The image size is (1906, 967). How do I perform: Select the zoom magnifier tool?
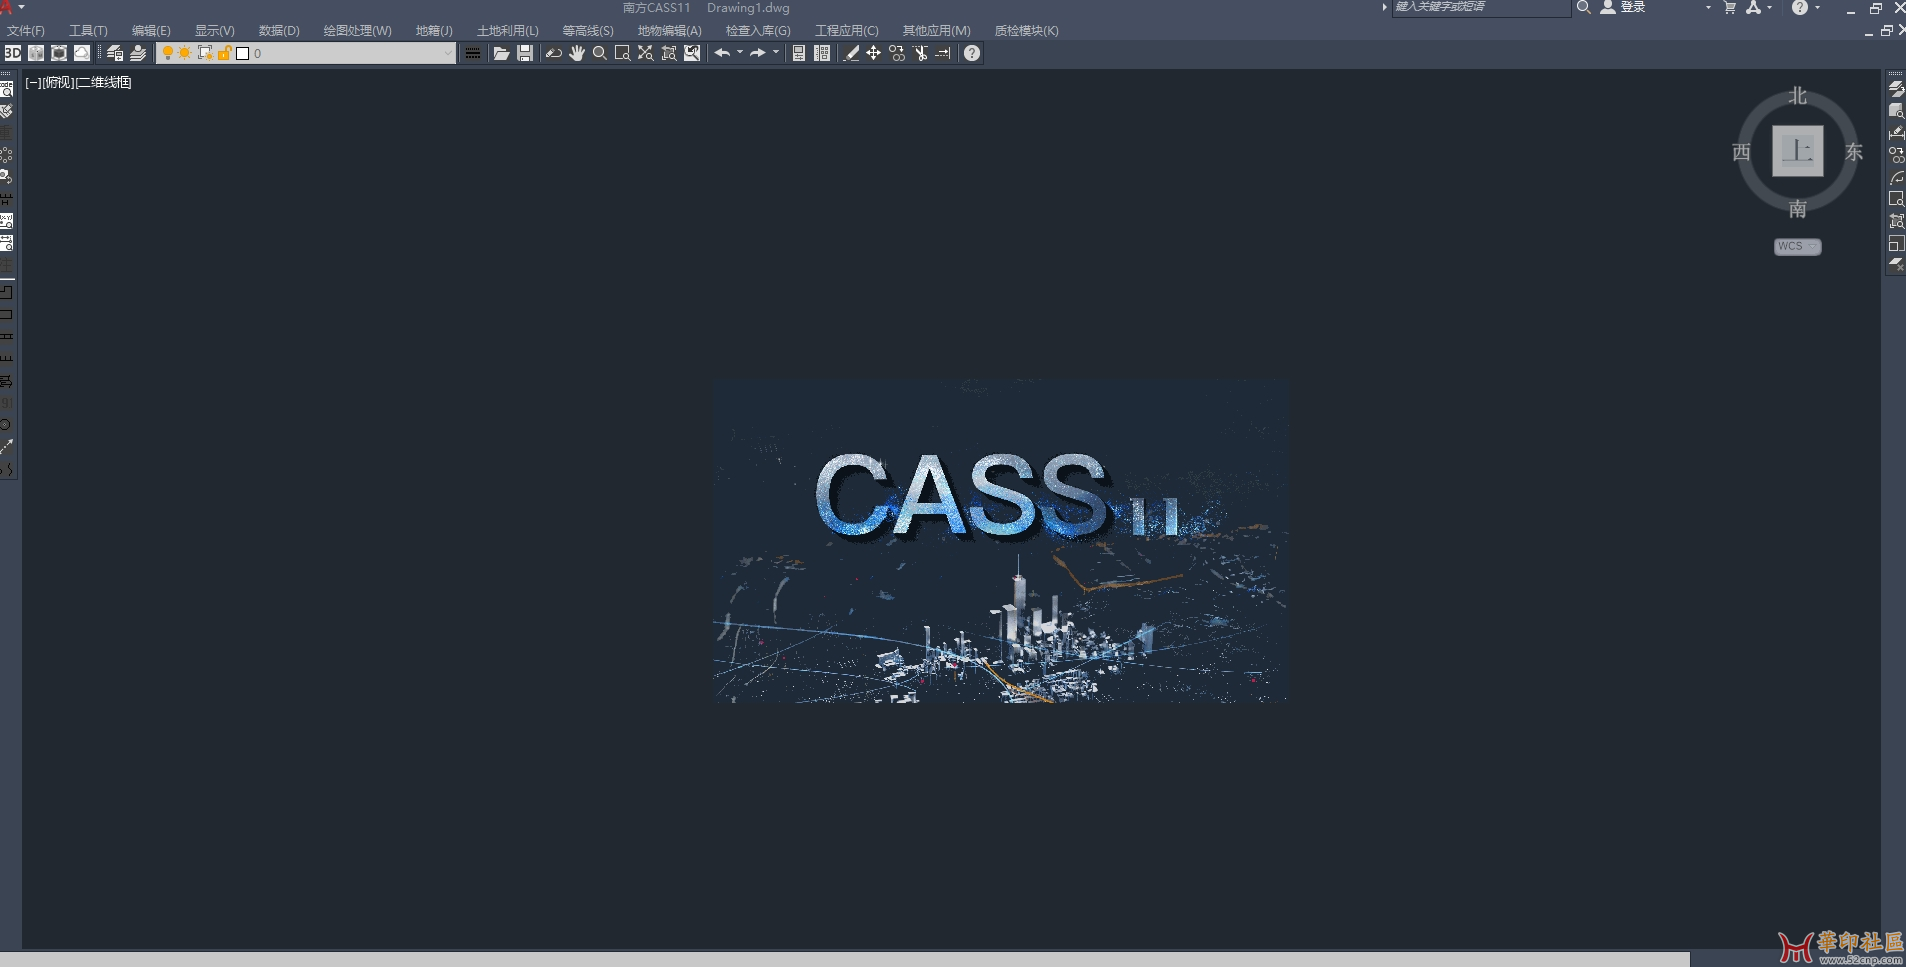(x=600, y=53)
